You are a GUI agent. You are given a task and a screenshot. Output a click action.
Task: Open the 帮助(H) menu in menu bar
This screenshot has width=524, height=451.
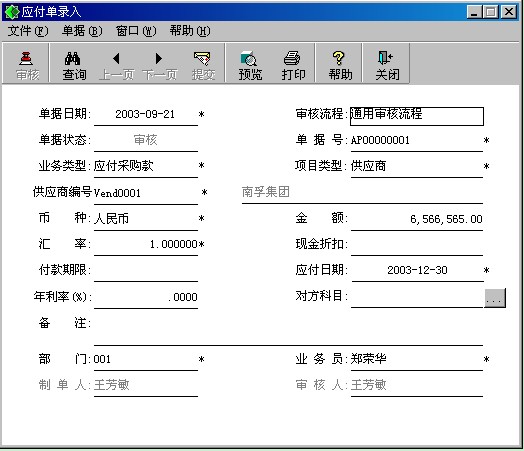coord(190,31)
